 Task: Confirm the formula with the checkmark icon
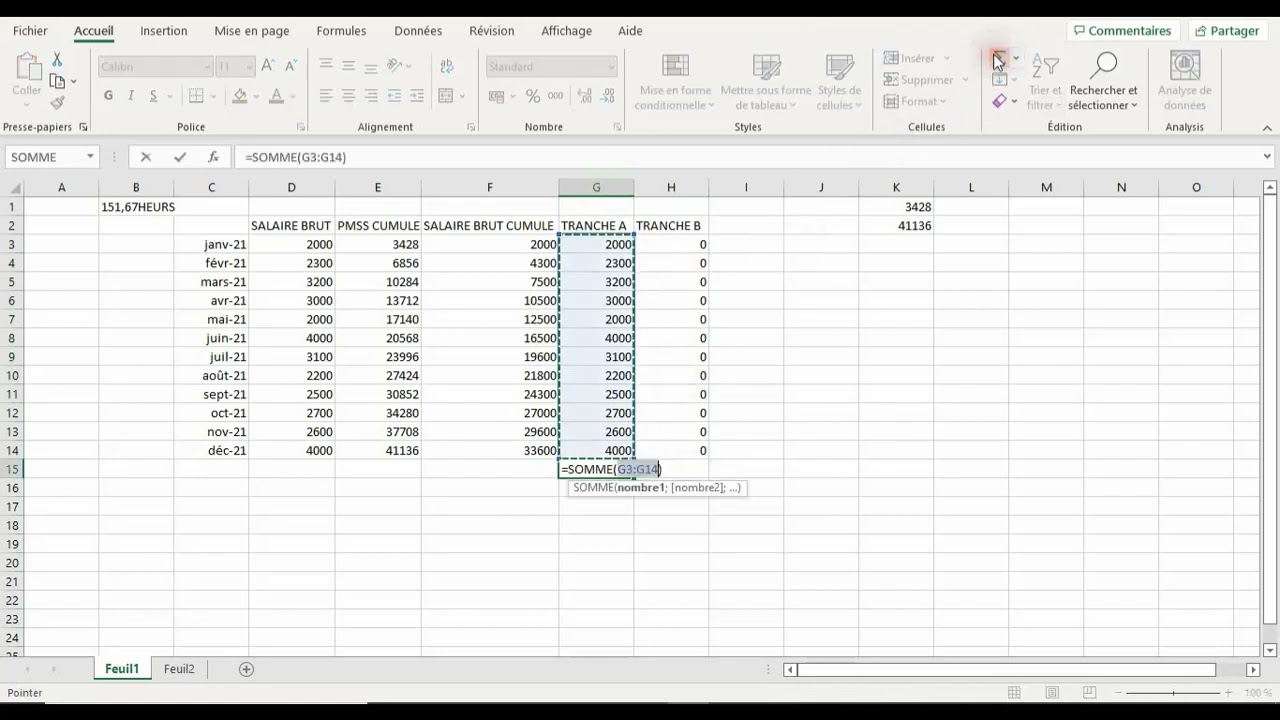tap(180, 157)
